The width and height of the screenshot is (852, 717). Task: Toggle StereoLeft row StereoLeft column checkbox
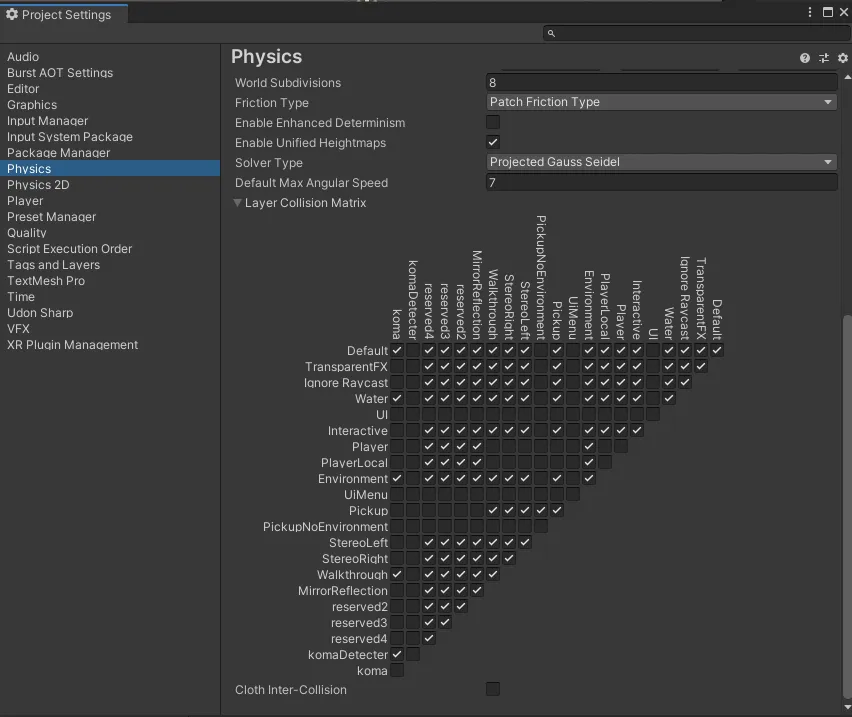click(525, 542)
